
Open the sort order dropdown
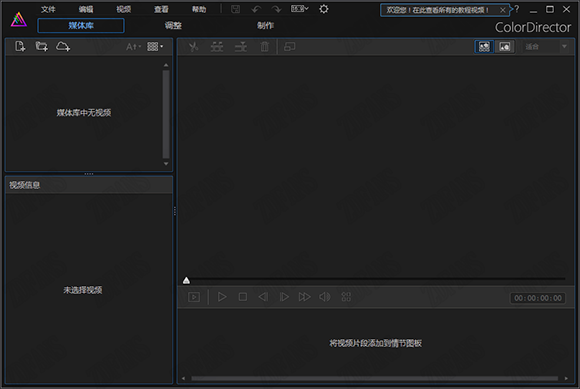pyautogui.click(x=133, y=47)
